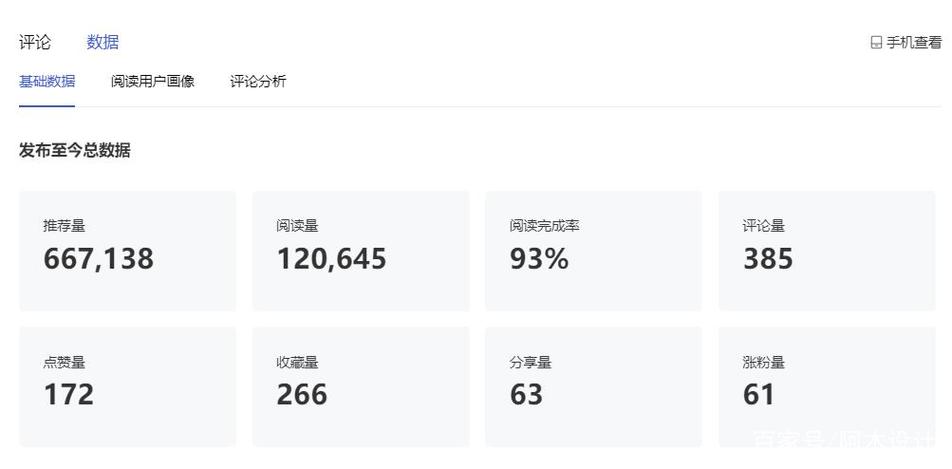Click the 推荐量 card label
The image size is (952, 469).
coord(64,226)
